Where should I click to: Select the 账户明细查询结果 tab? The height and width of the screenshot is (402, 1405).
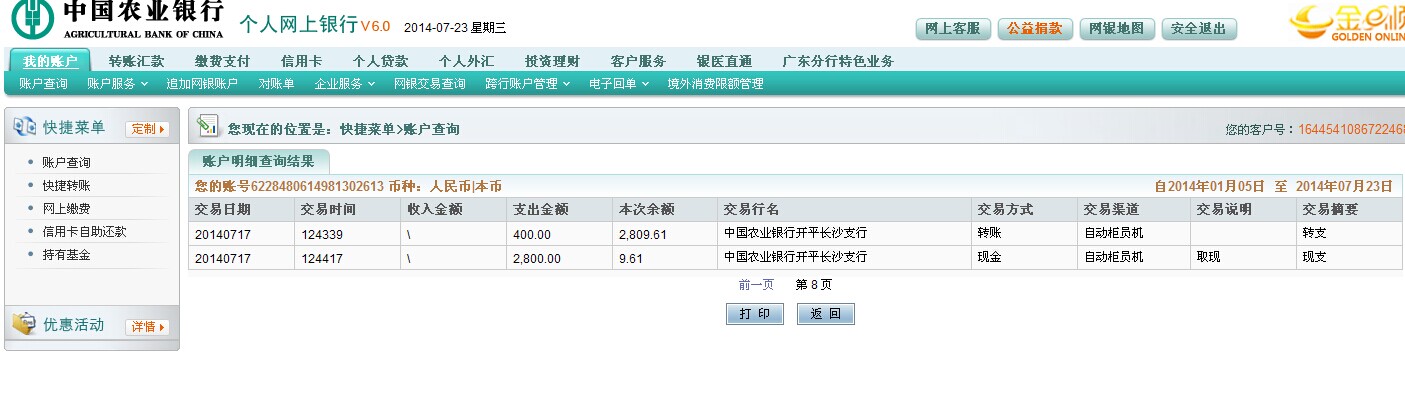click(x=258, y=161)
